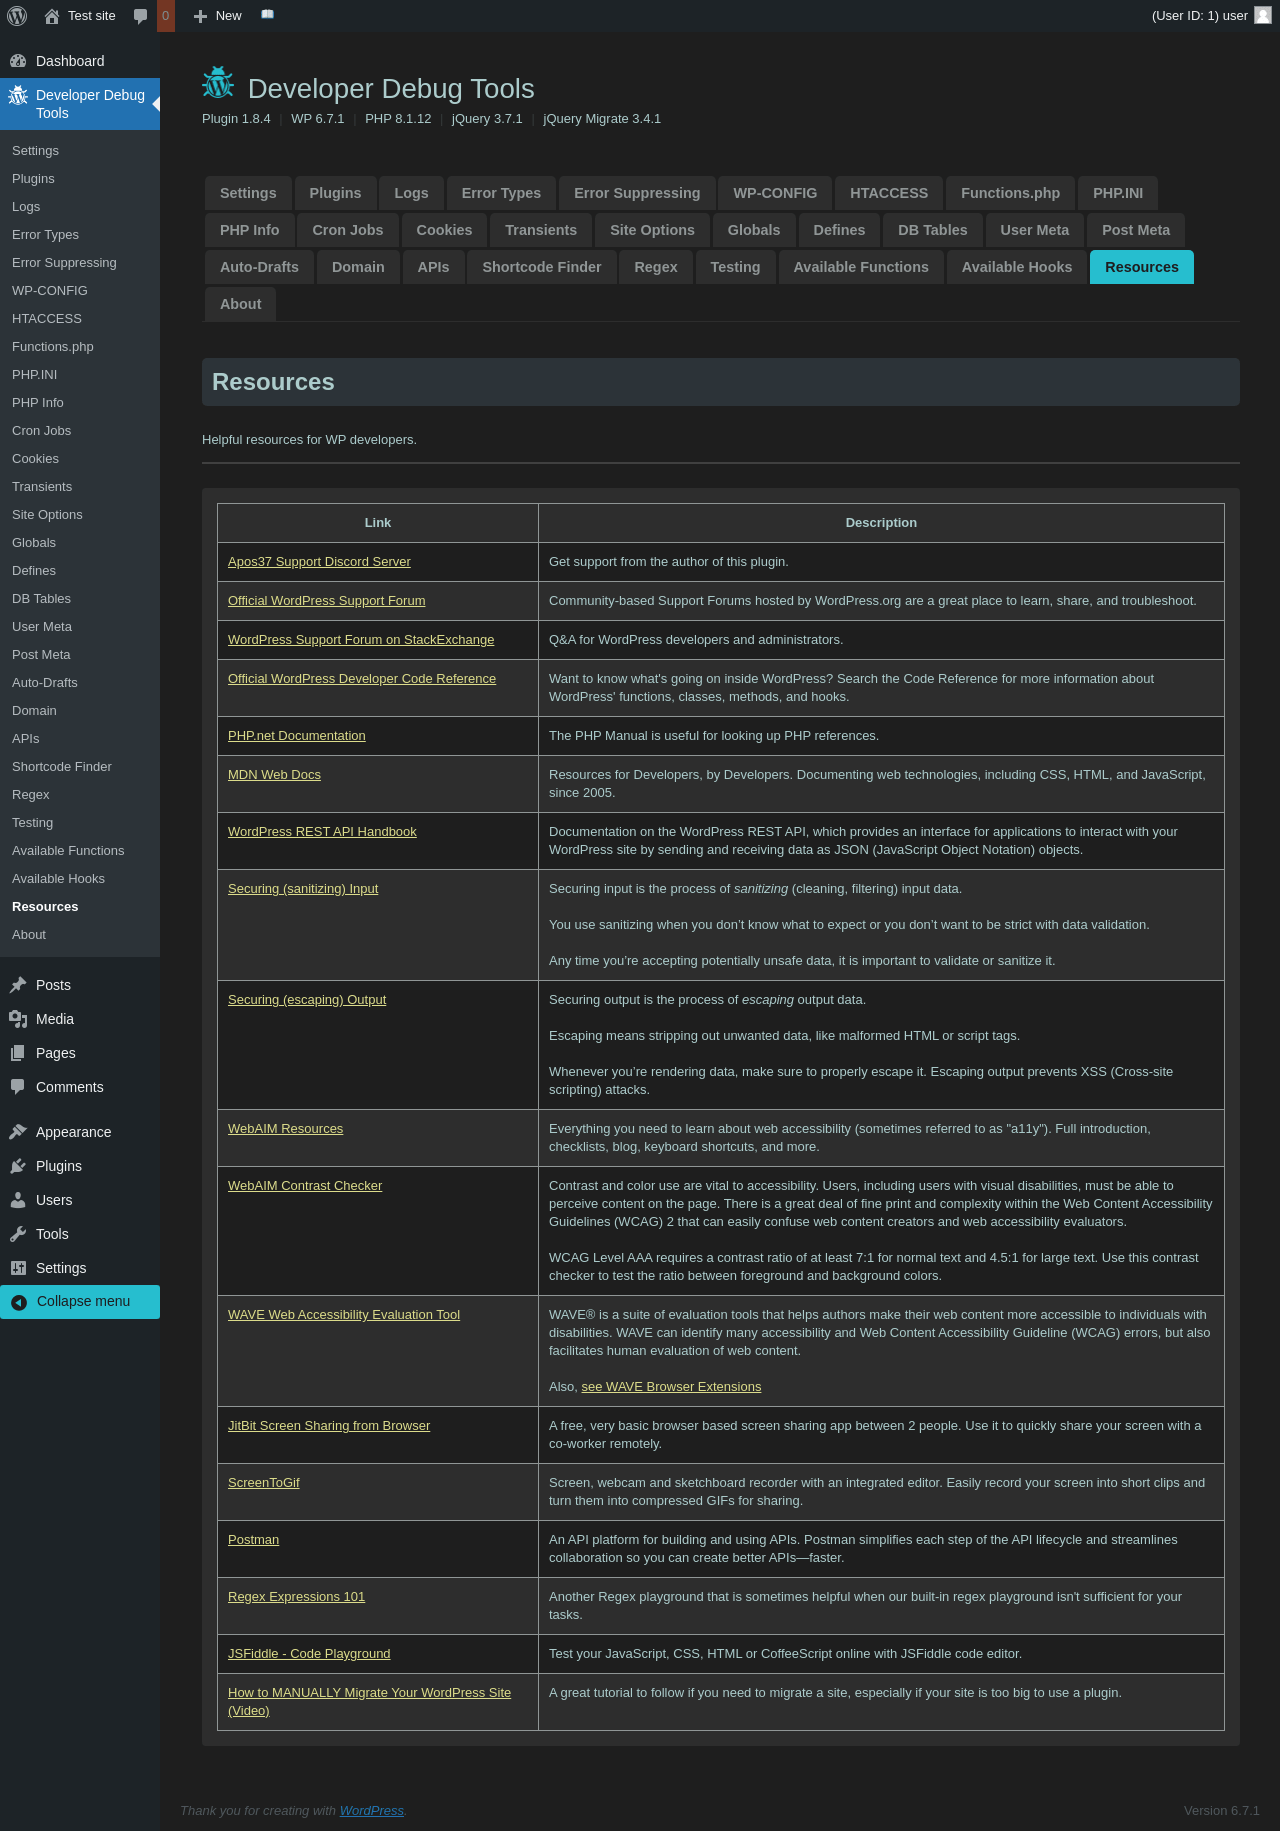Click the 'Description' table column header
Image resolution: width=1280 pixels, height=1831 pixels.
[x=881, y=523]
